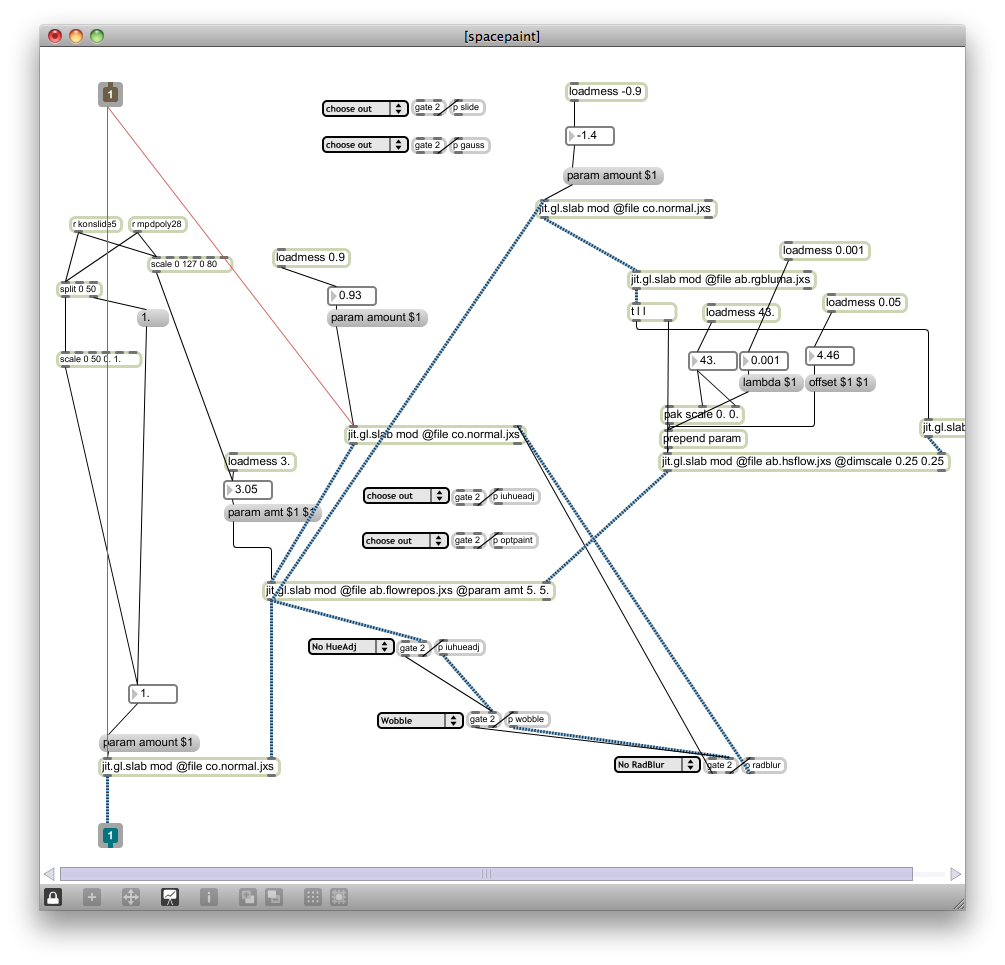Open the No HueAdj dropdown menu
Screen dimensions: 1005x965
351,647
